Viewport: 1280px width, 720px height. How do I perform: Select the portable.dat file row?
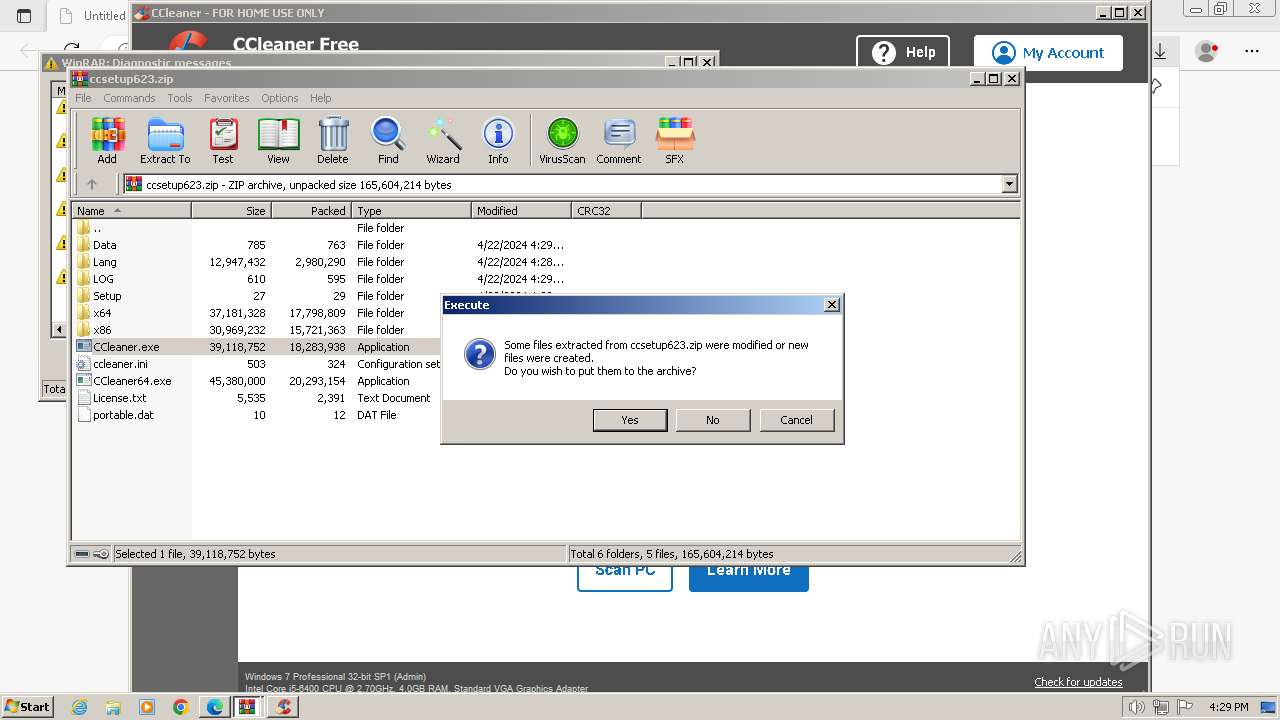coord(257,415)
